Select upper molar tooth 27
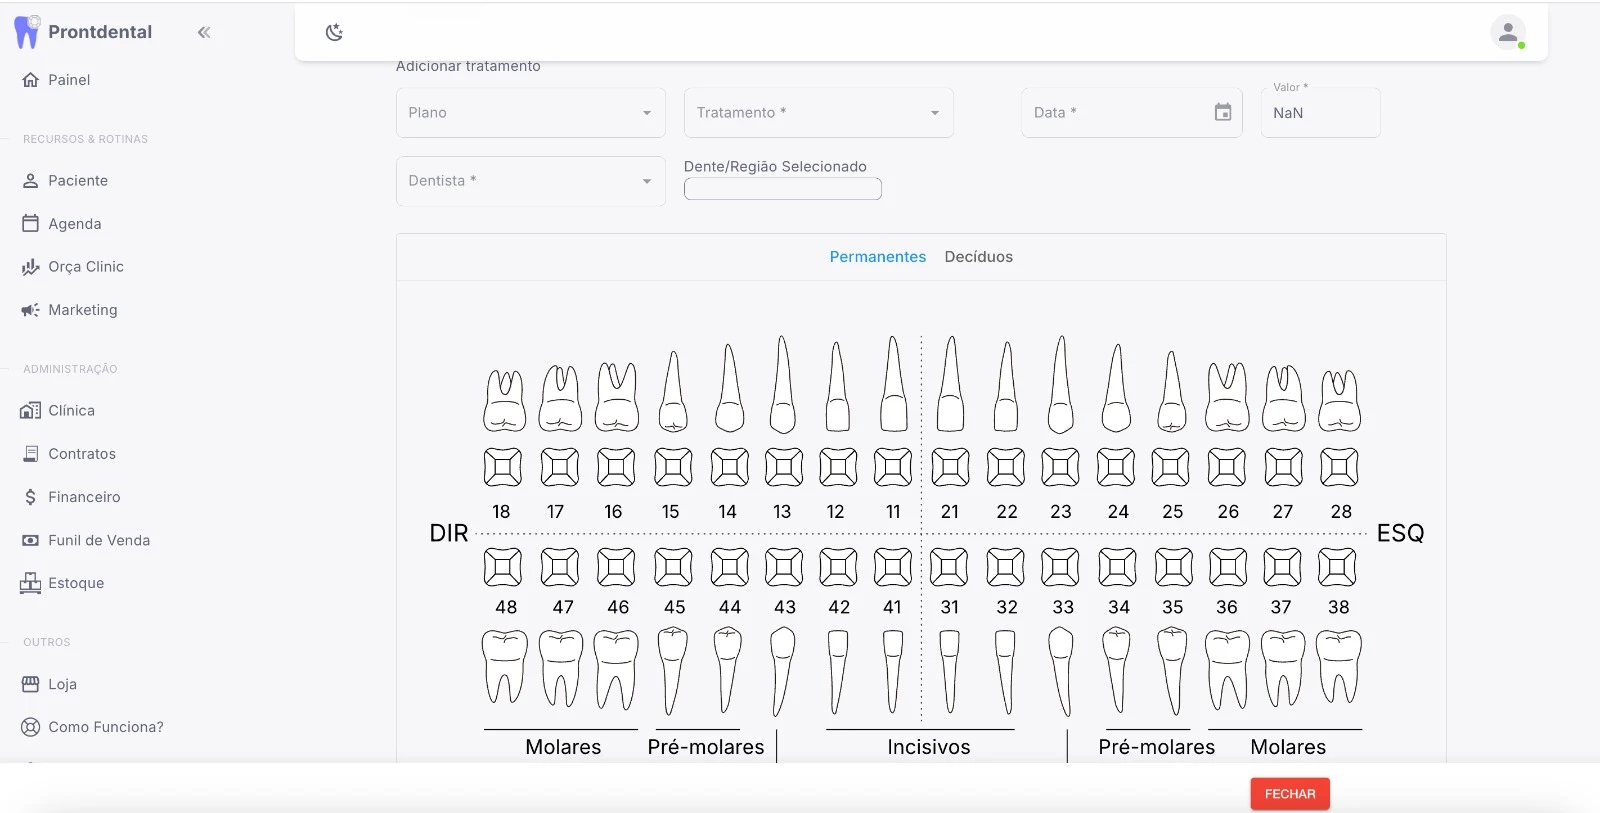Screen dimensions: 1600x813 [x=1284, y=397]
